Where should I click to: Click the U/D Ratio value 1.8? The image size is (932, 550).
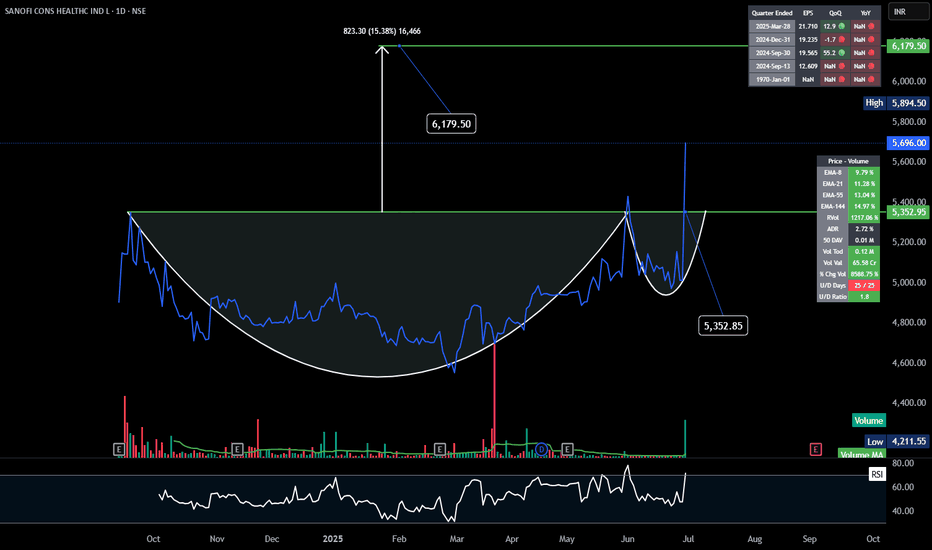864,297
